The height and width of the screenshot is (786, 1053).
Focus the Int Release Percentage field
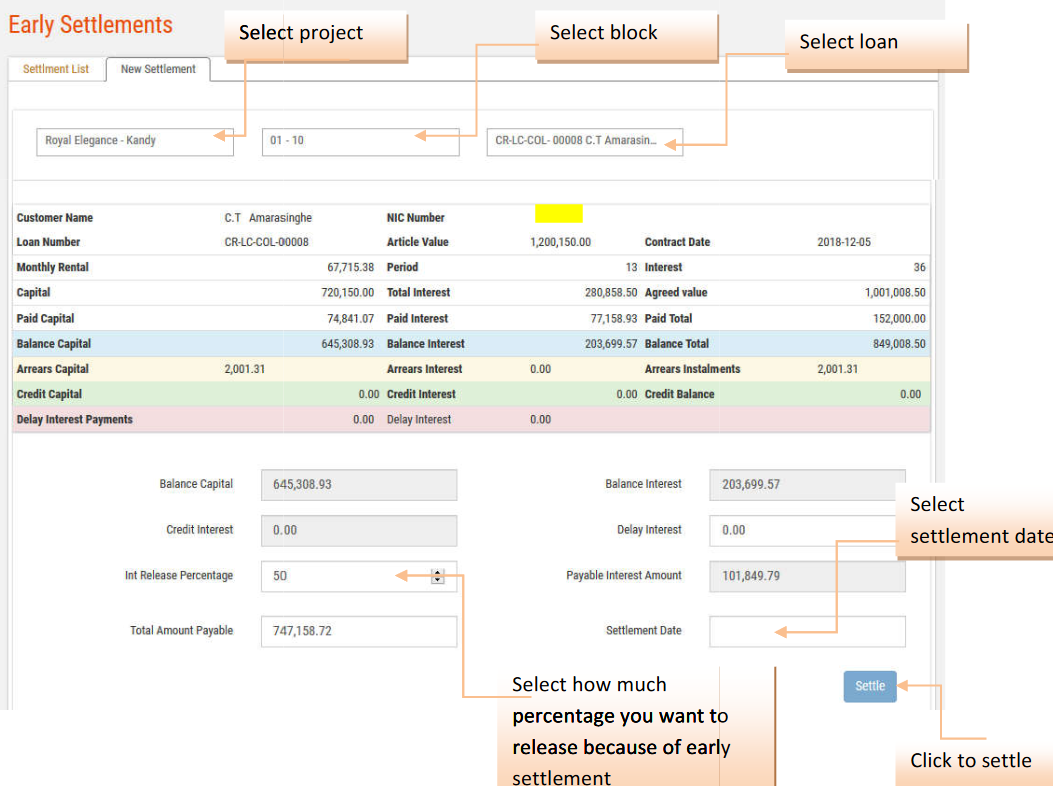(x=345, y=576)
